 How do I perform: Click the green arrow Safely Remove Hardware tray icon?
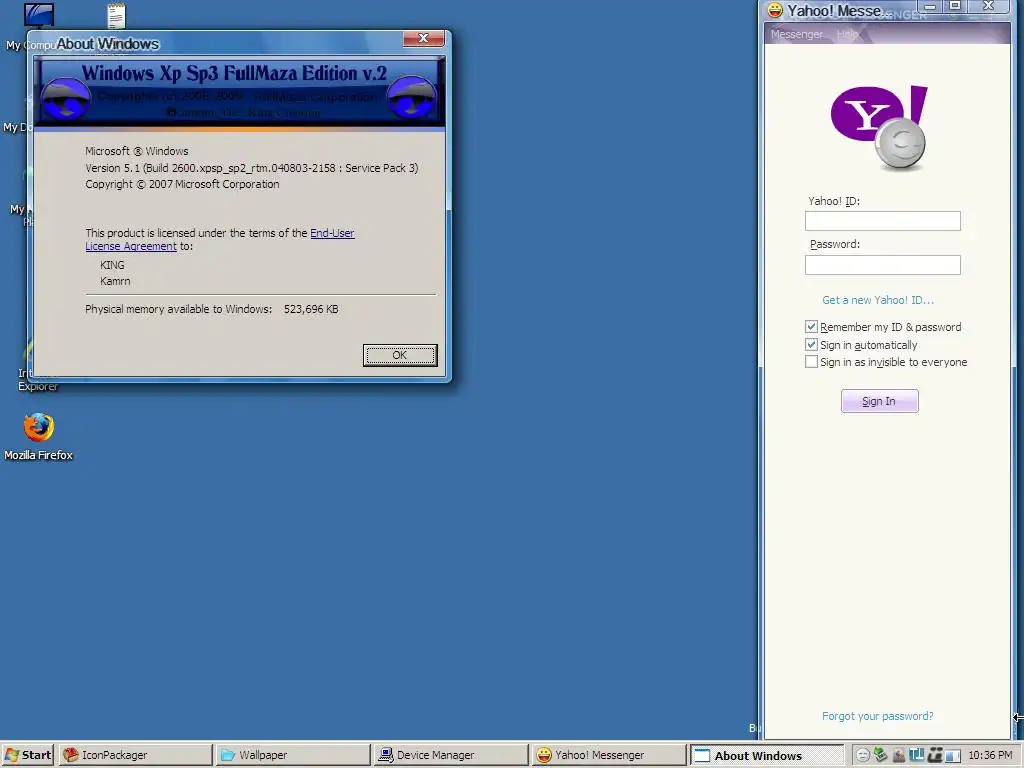[880, 754]
